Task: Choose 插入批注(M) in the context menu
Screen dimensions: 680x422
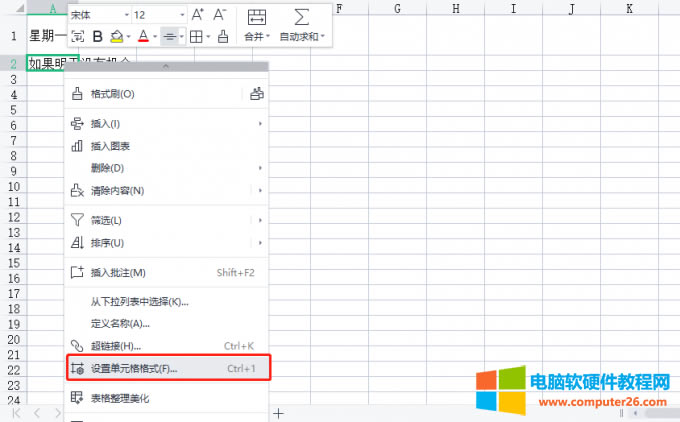Action: [118, 272]
